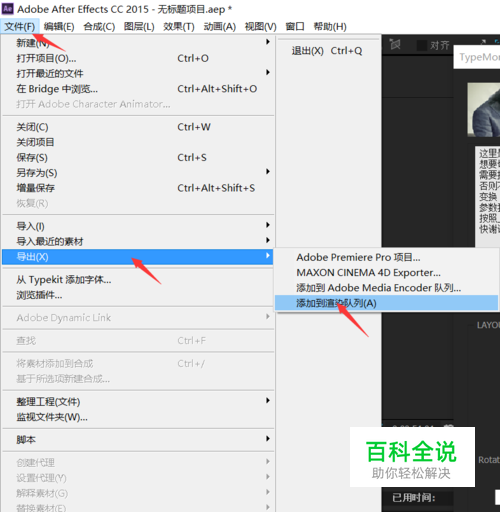Choose 在 Bridge 中浏览... entry

click(138, 89)
